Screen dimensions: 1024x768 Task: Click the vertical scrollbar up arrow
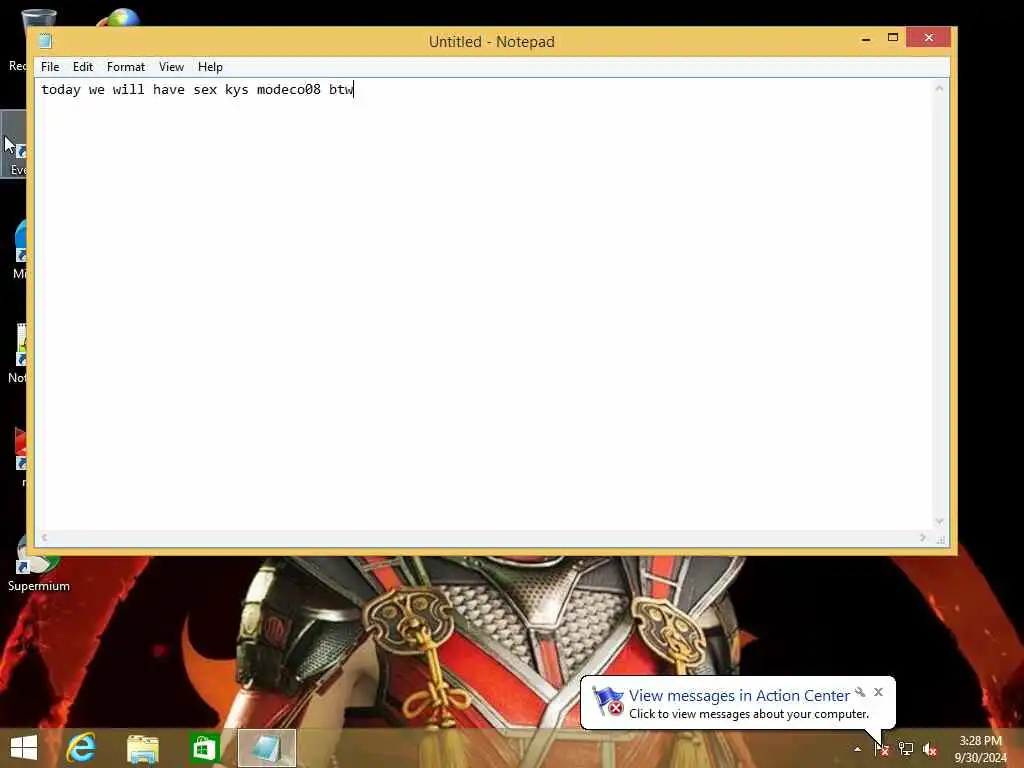(x=940, y=88)
